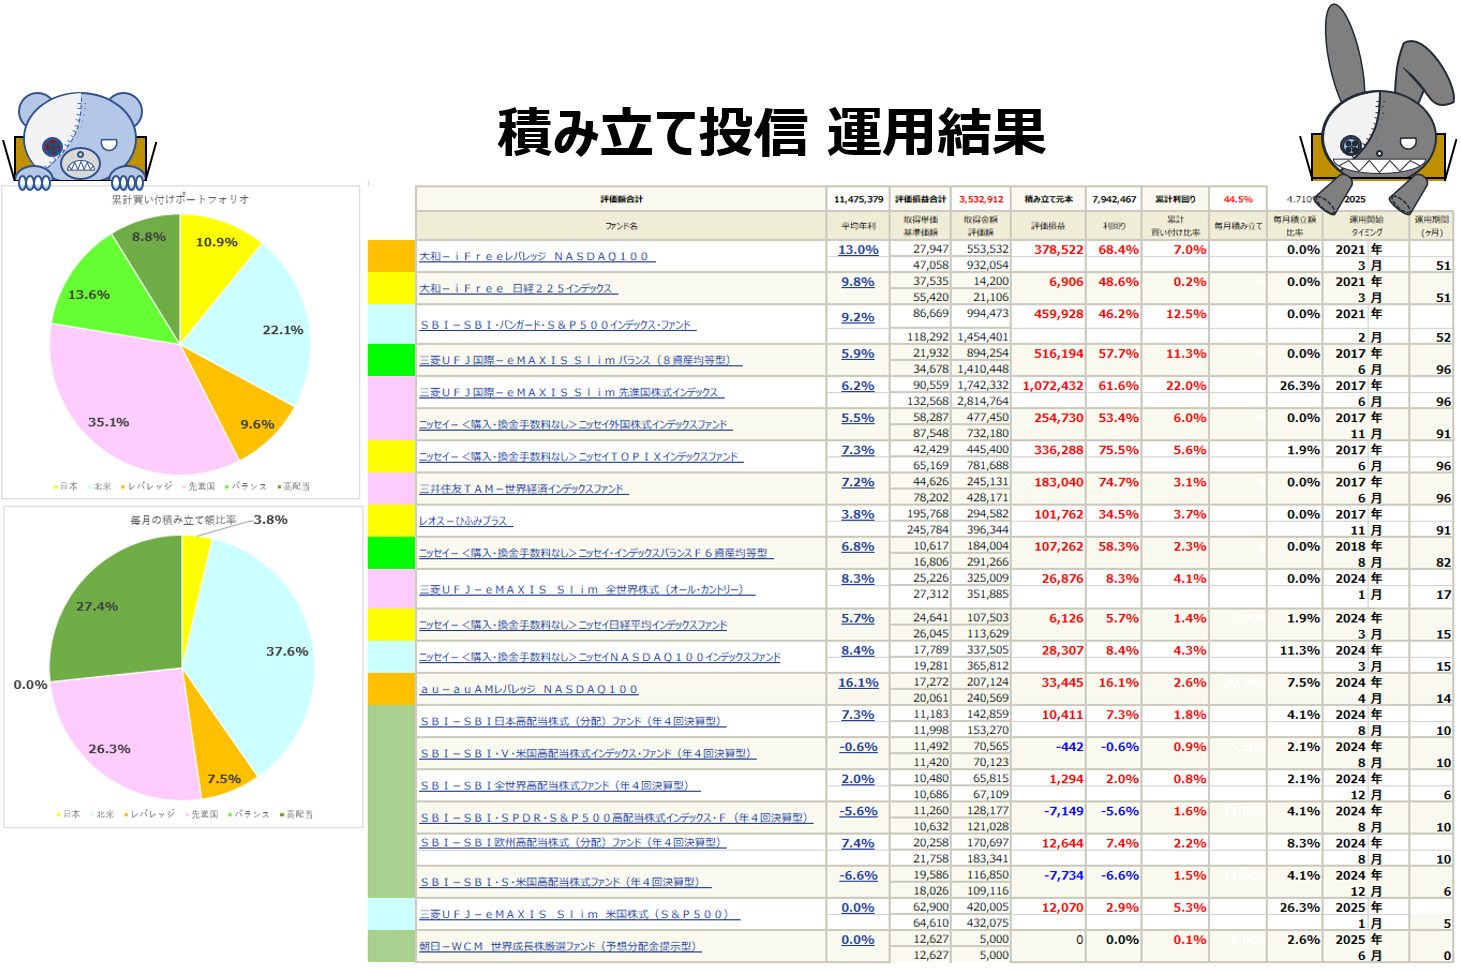Open eMAXIS Slim バランス(8資産均等型) link
This screenshot has height=970, width=1461.
pos(579,360)
